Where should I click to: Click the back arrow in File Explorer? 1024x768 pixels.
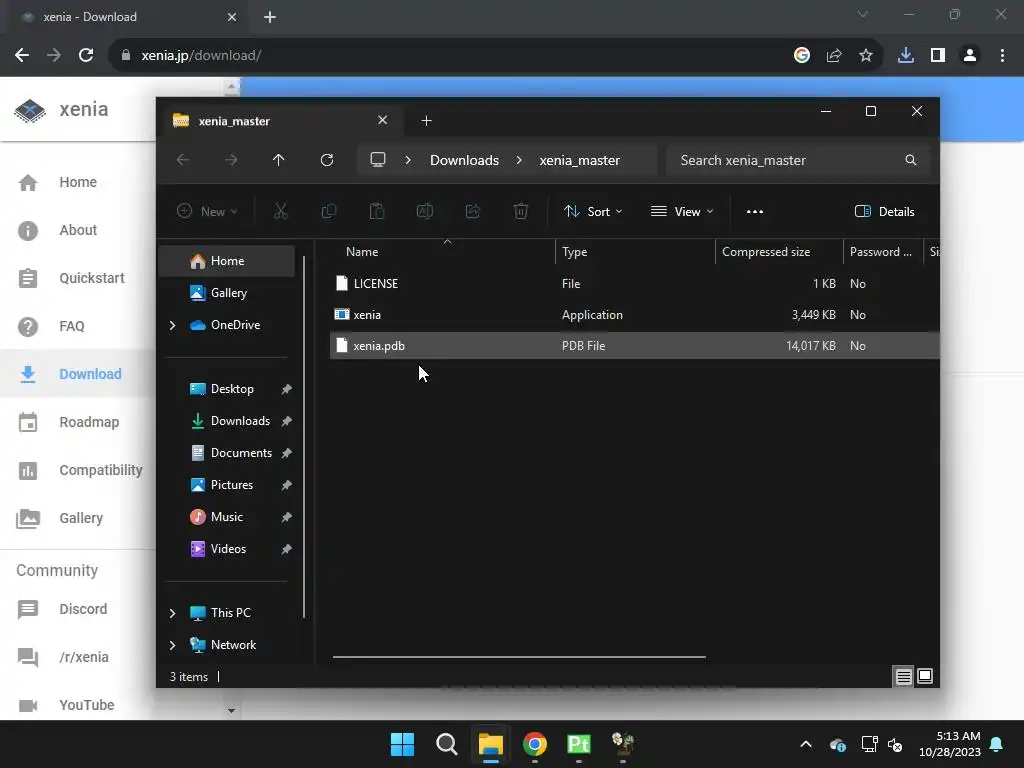[x=183, y=160]
